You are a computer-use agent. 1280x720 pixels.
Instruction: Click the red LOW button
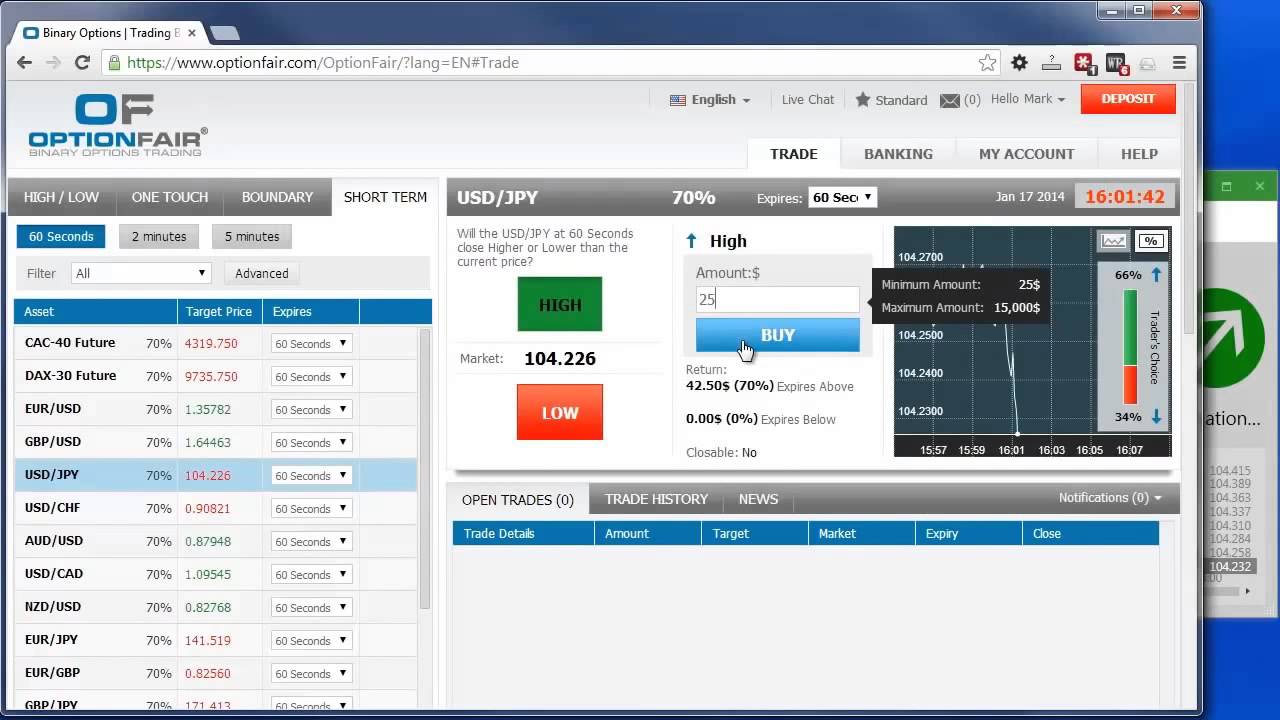coord(560,412)
